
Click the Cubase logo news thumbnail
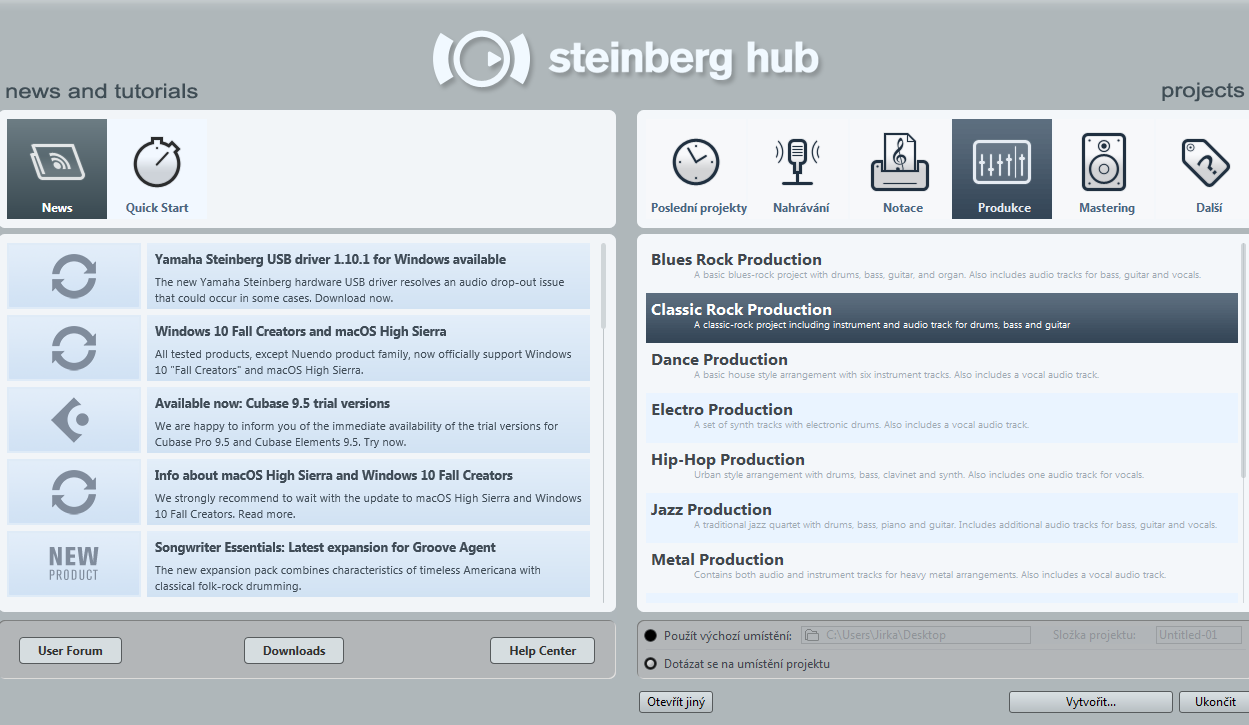click(74, 420)
